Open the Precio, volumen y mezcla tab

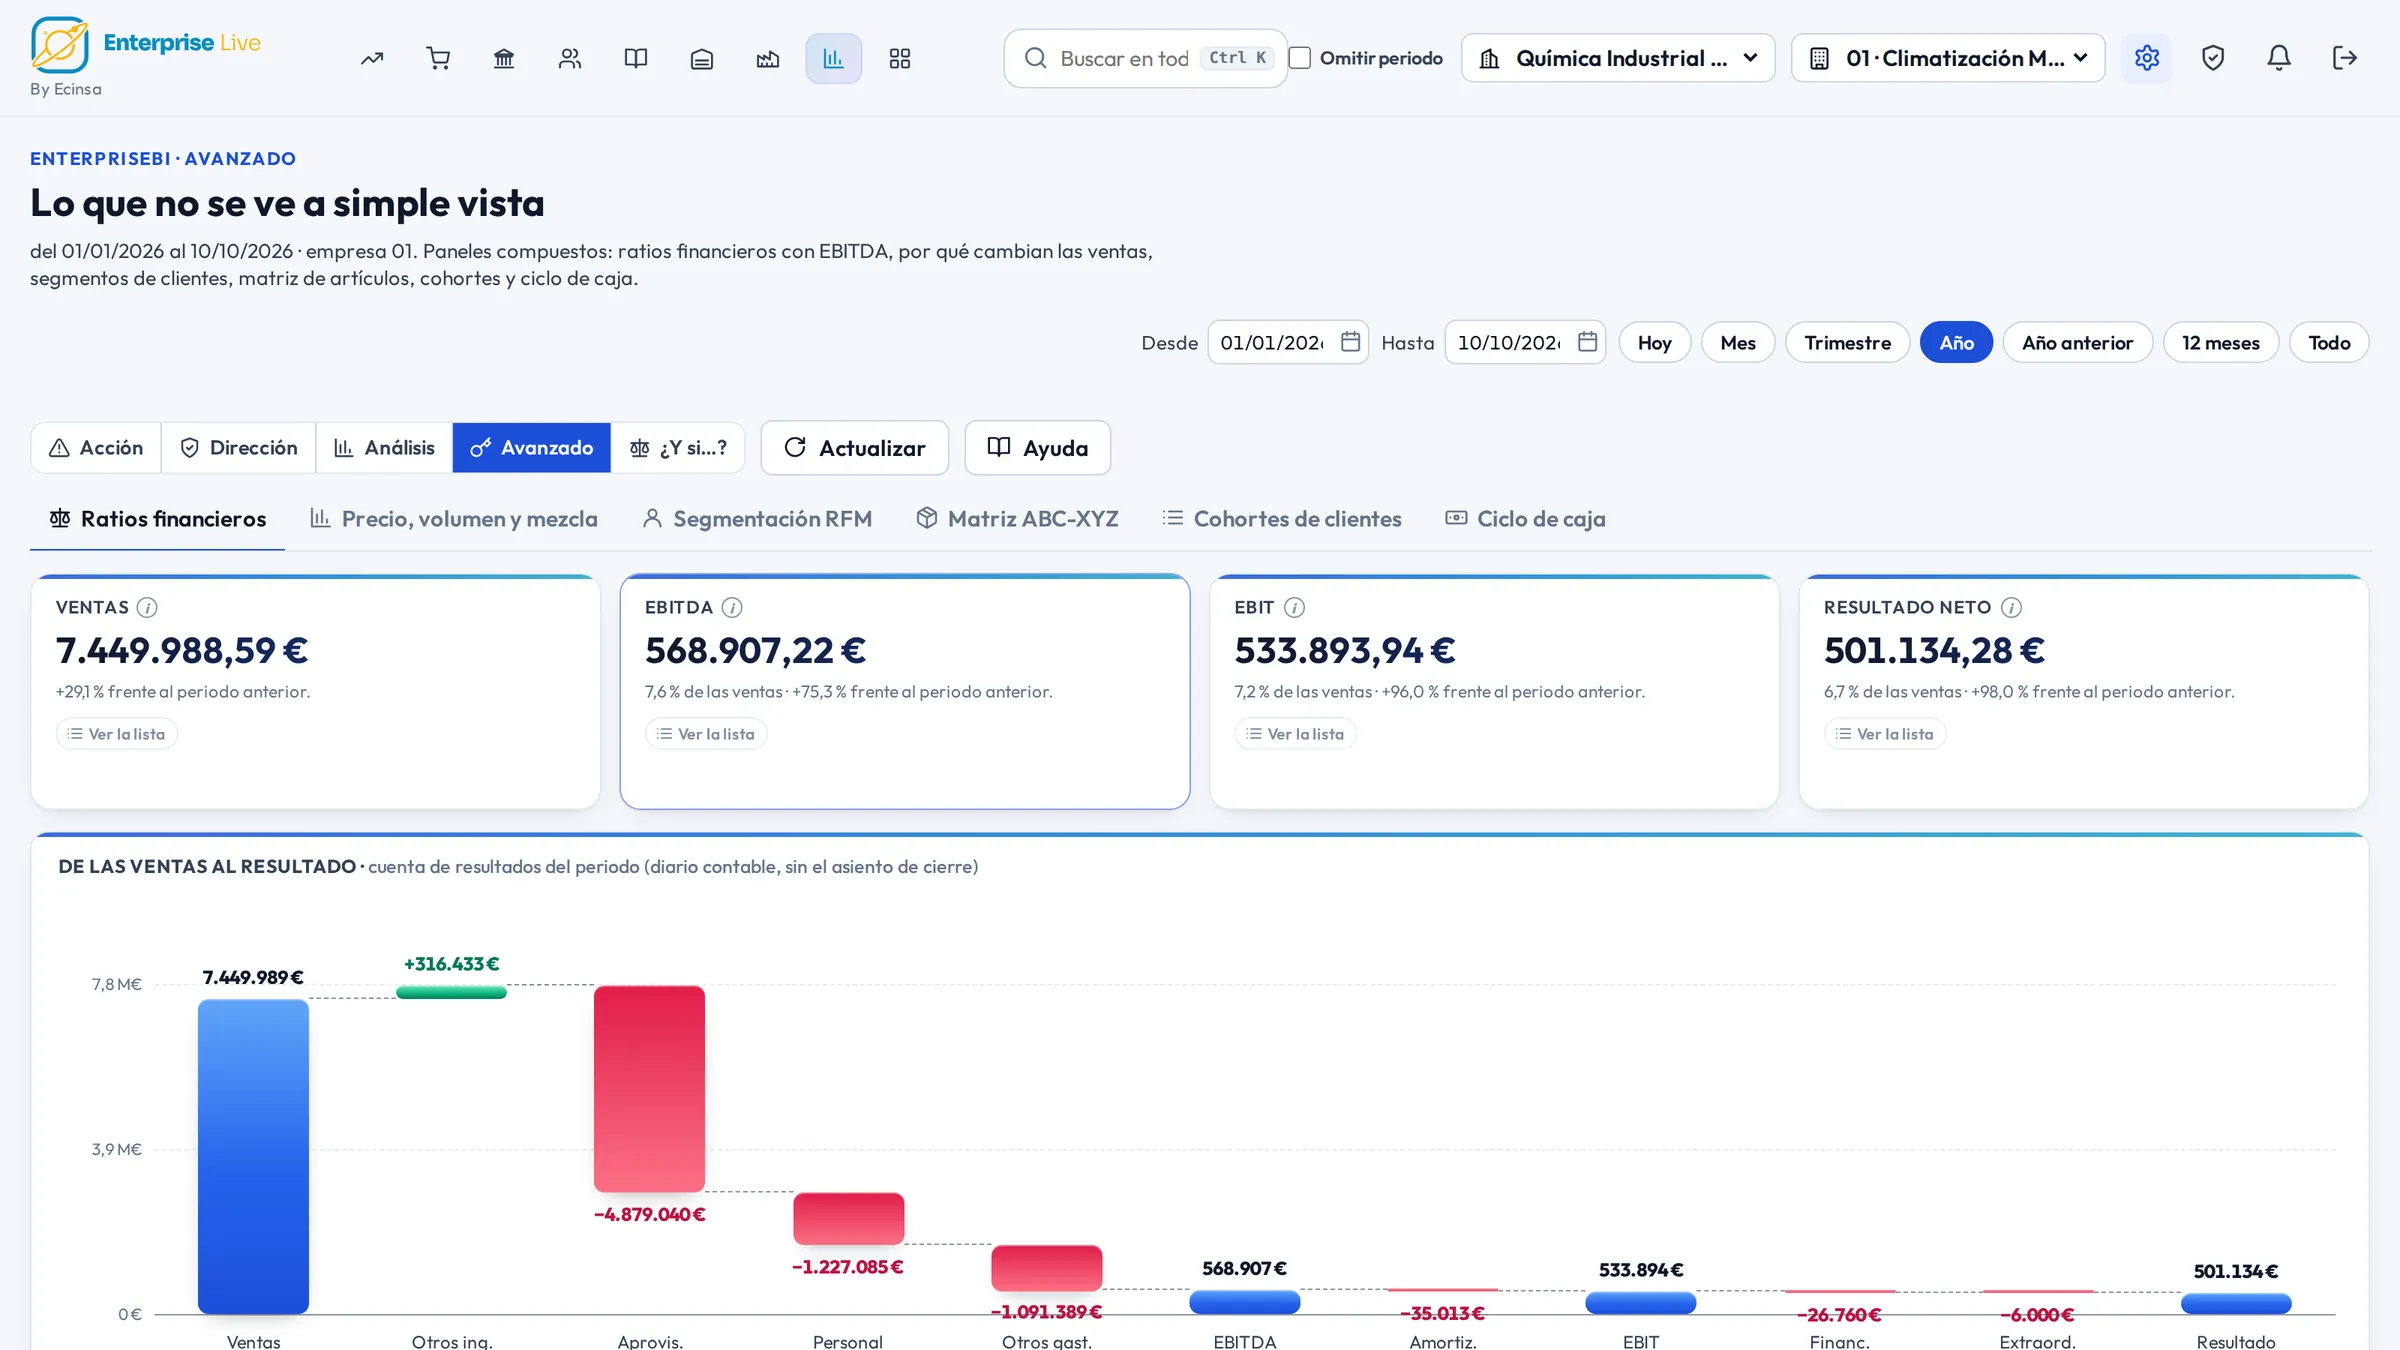coord(454,518)
